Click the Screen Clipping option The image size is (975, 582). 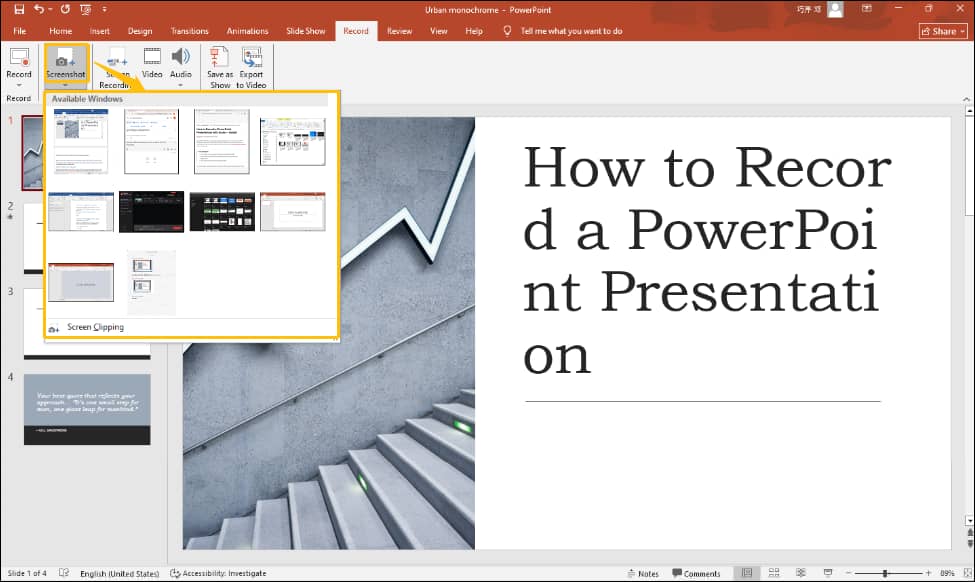pyautogui.click(x=94, y=327)
